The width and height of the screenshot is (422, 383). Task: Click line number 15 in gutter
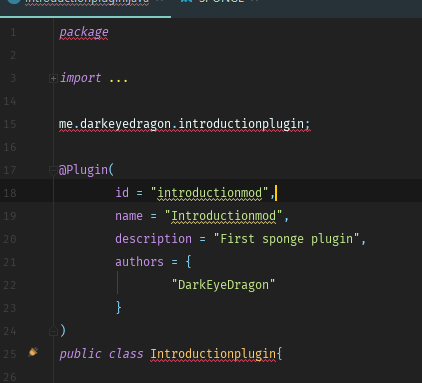click(x=10, y=124)
